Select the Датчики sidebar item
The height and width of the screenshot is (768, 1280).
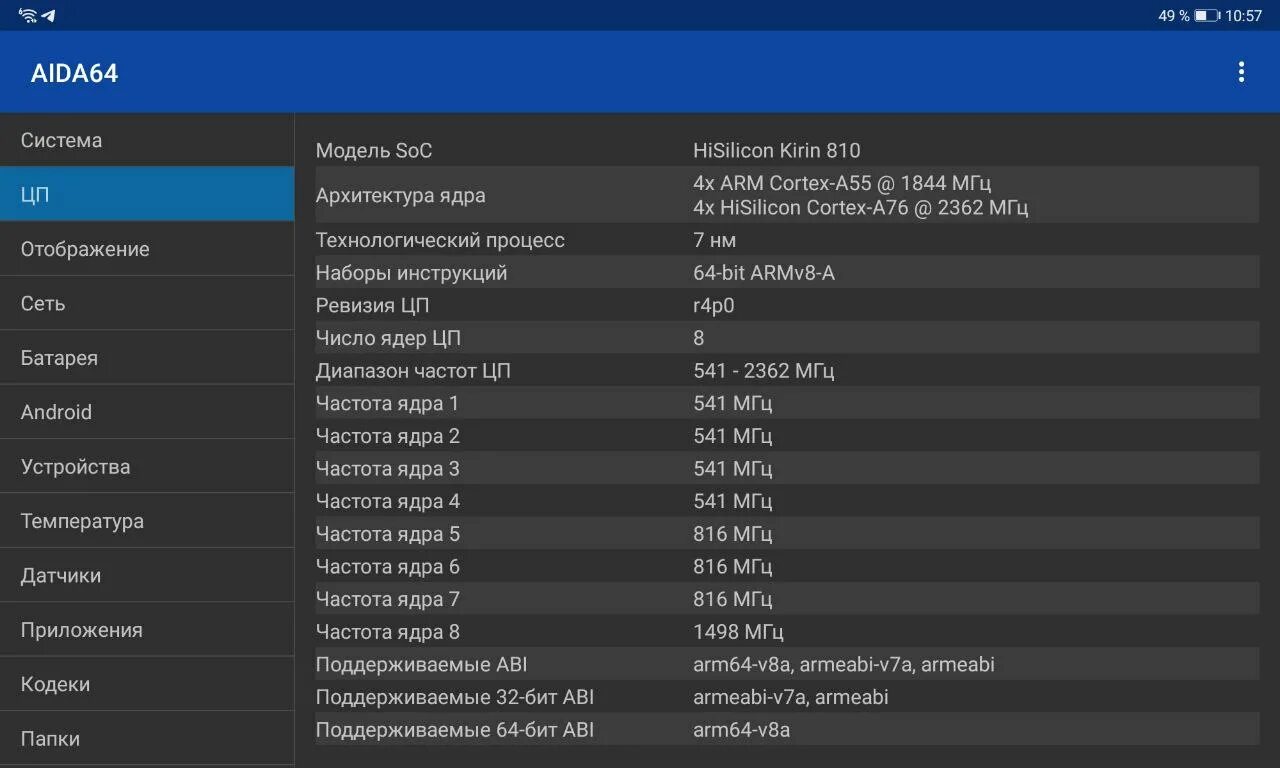tap(147, 575)
